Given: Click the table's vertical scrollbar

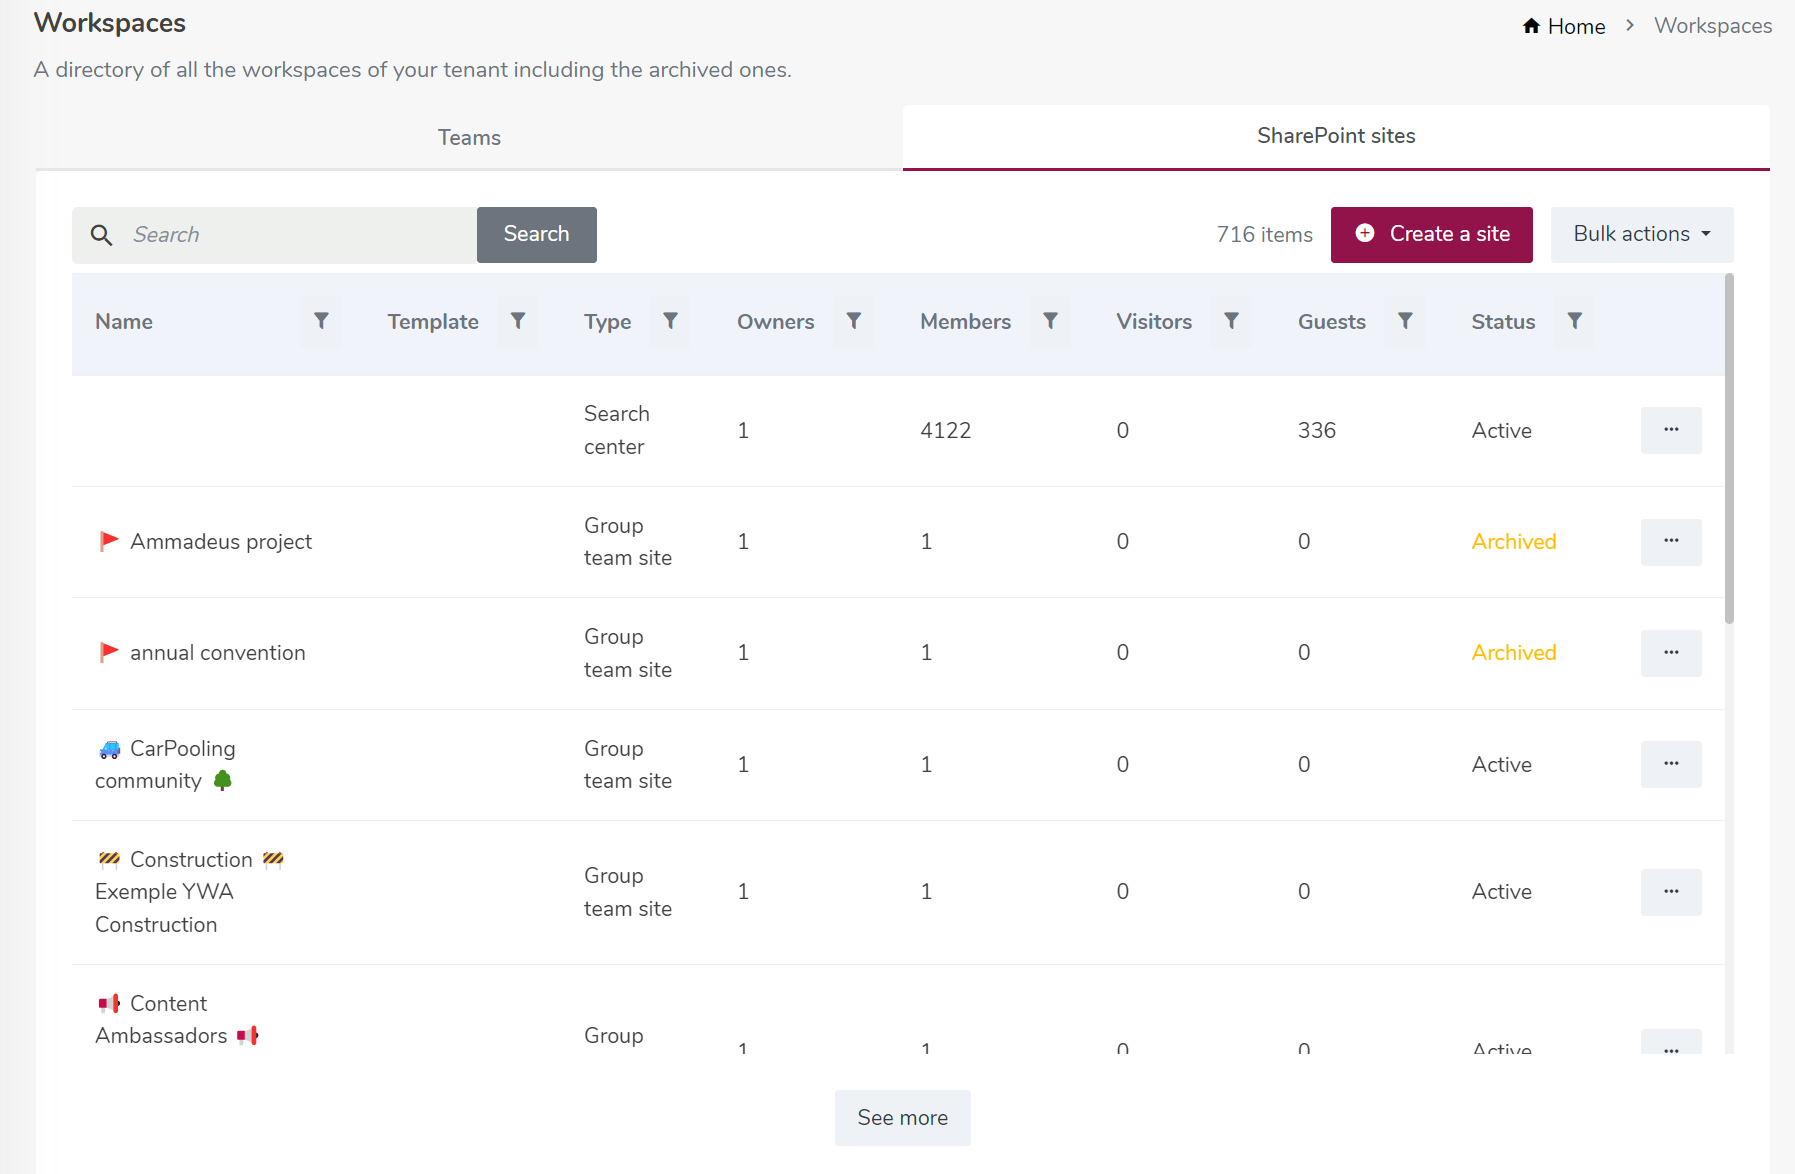Looking at the screenshot, I should tap(1729, 450).
